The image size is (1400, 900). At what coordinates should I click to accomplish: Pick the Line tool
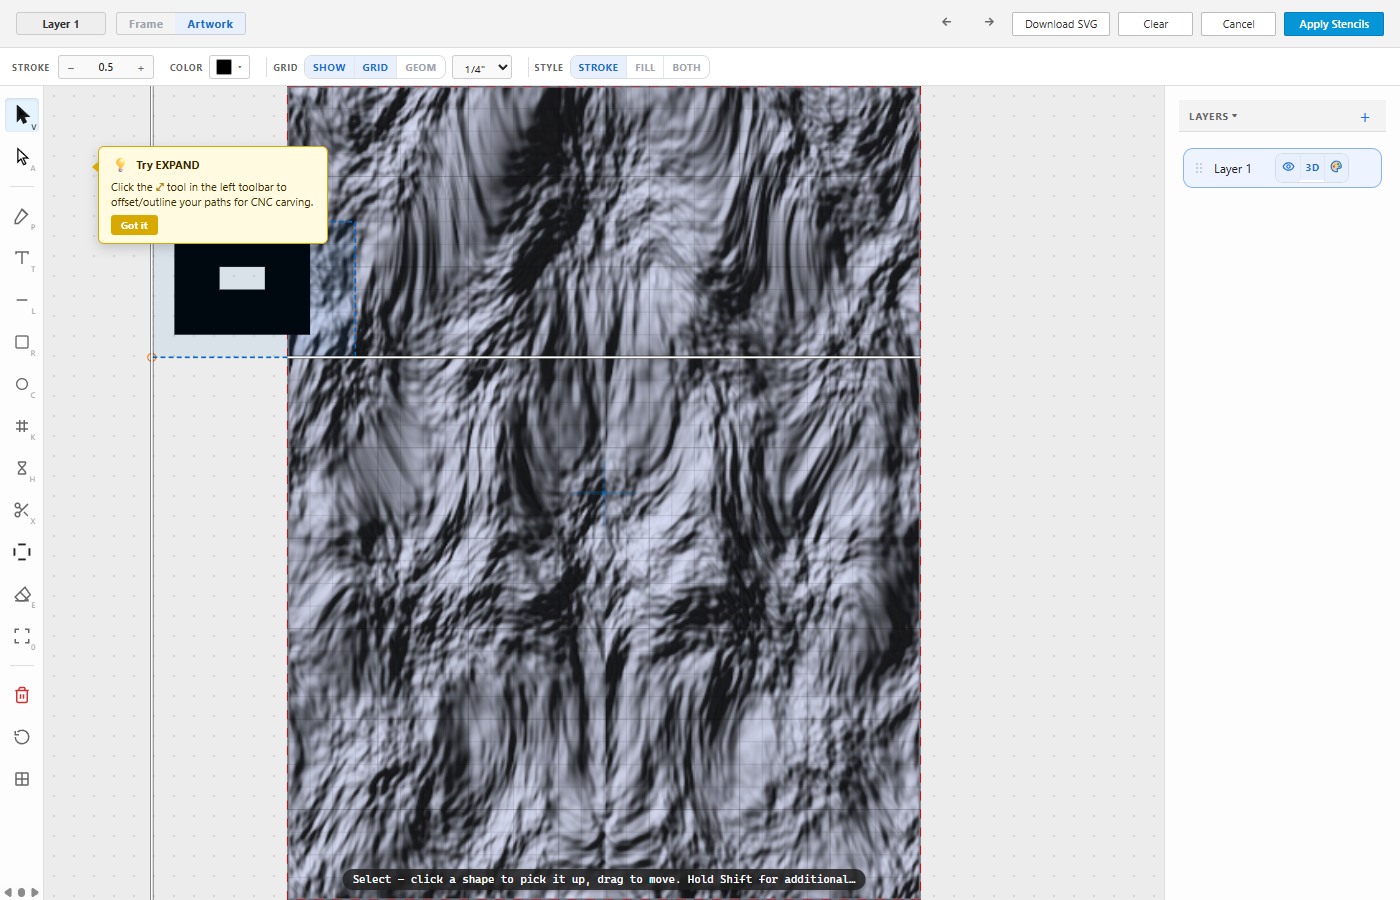coord(22,300)
